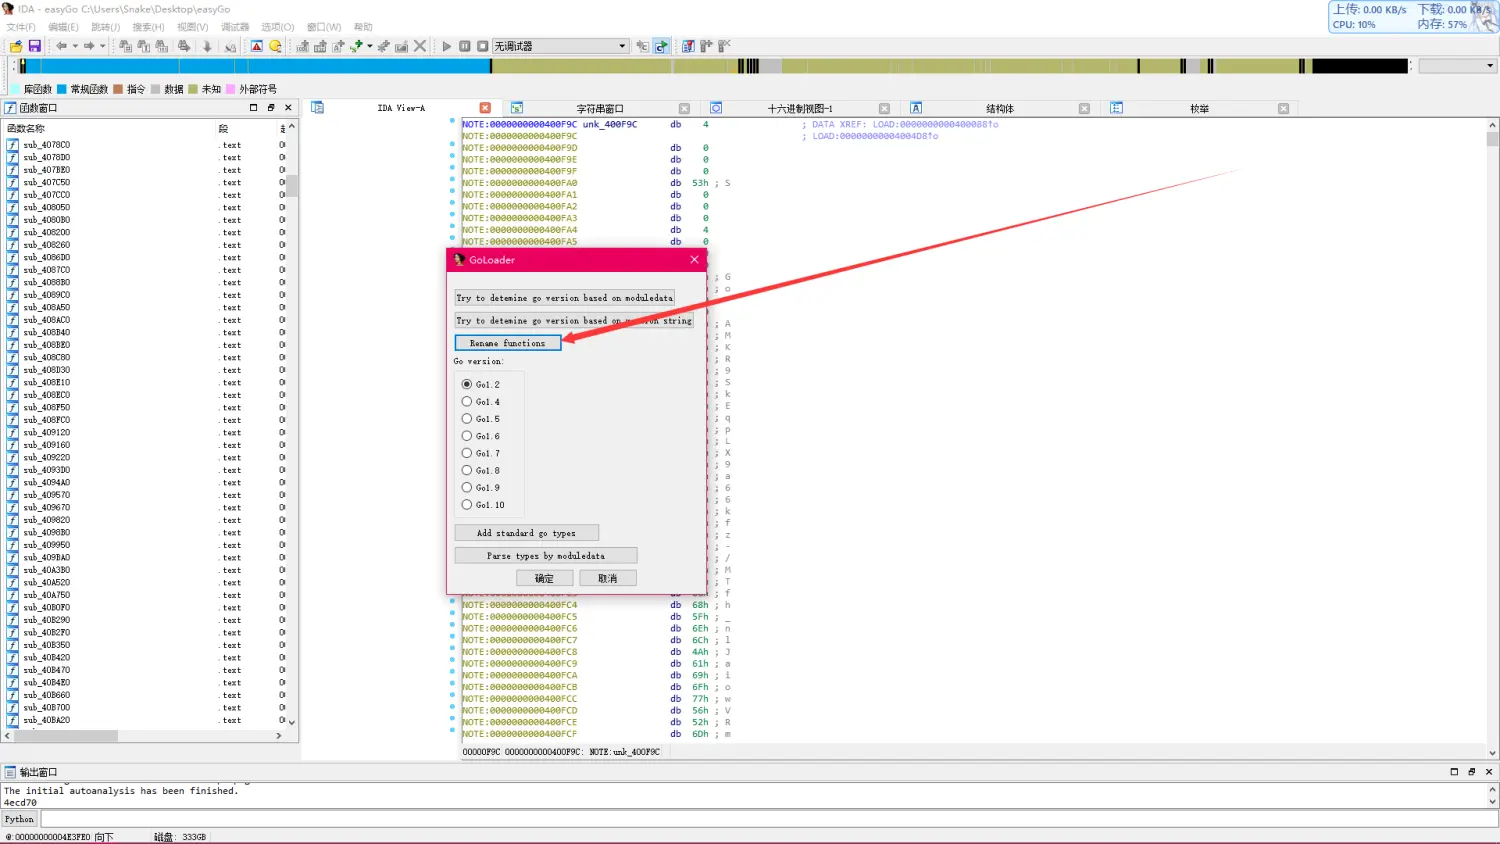Start the debugger with the play icon
This screenshot has width=1500, height=844.
447,46
